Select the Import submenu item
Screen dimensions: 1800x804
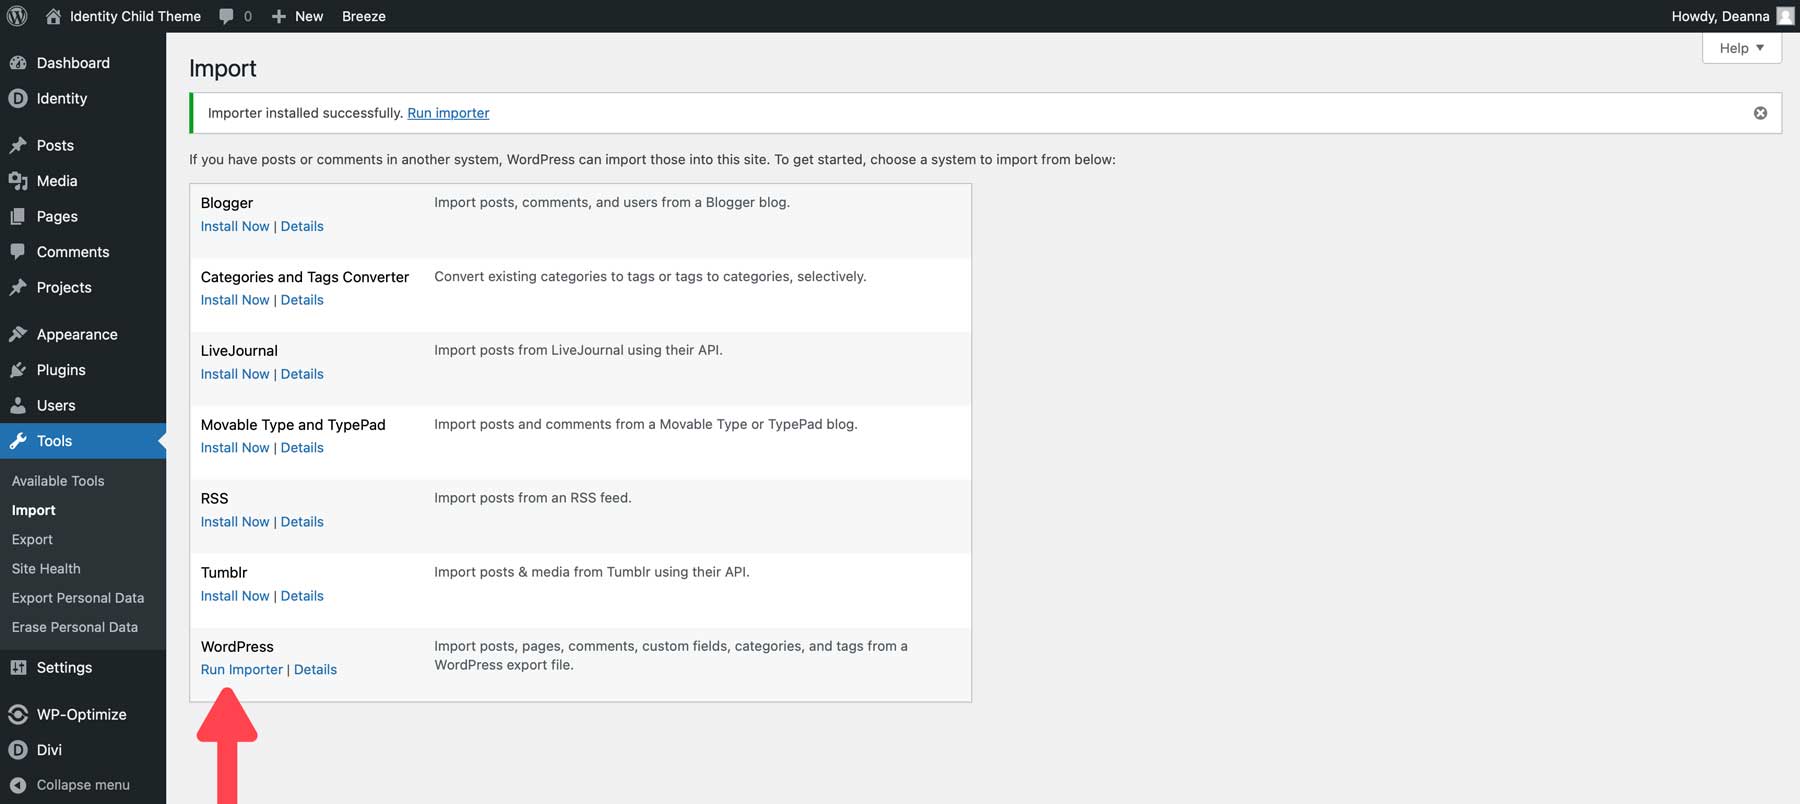(34, 510)
